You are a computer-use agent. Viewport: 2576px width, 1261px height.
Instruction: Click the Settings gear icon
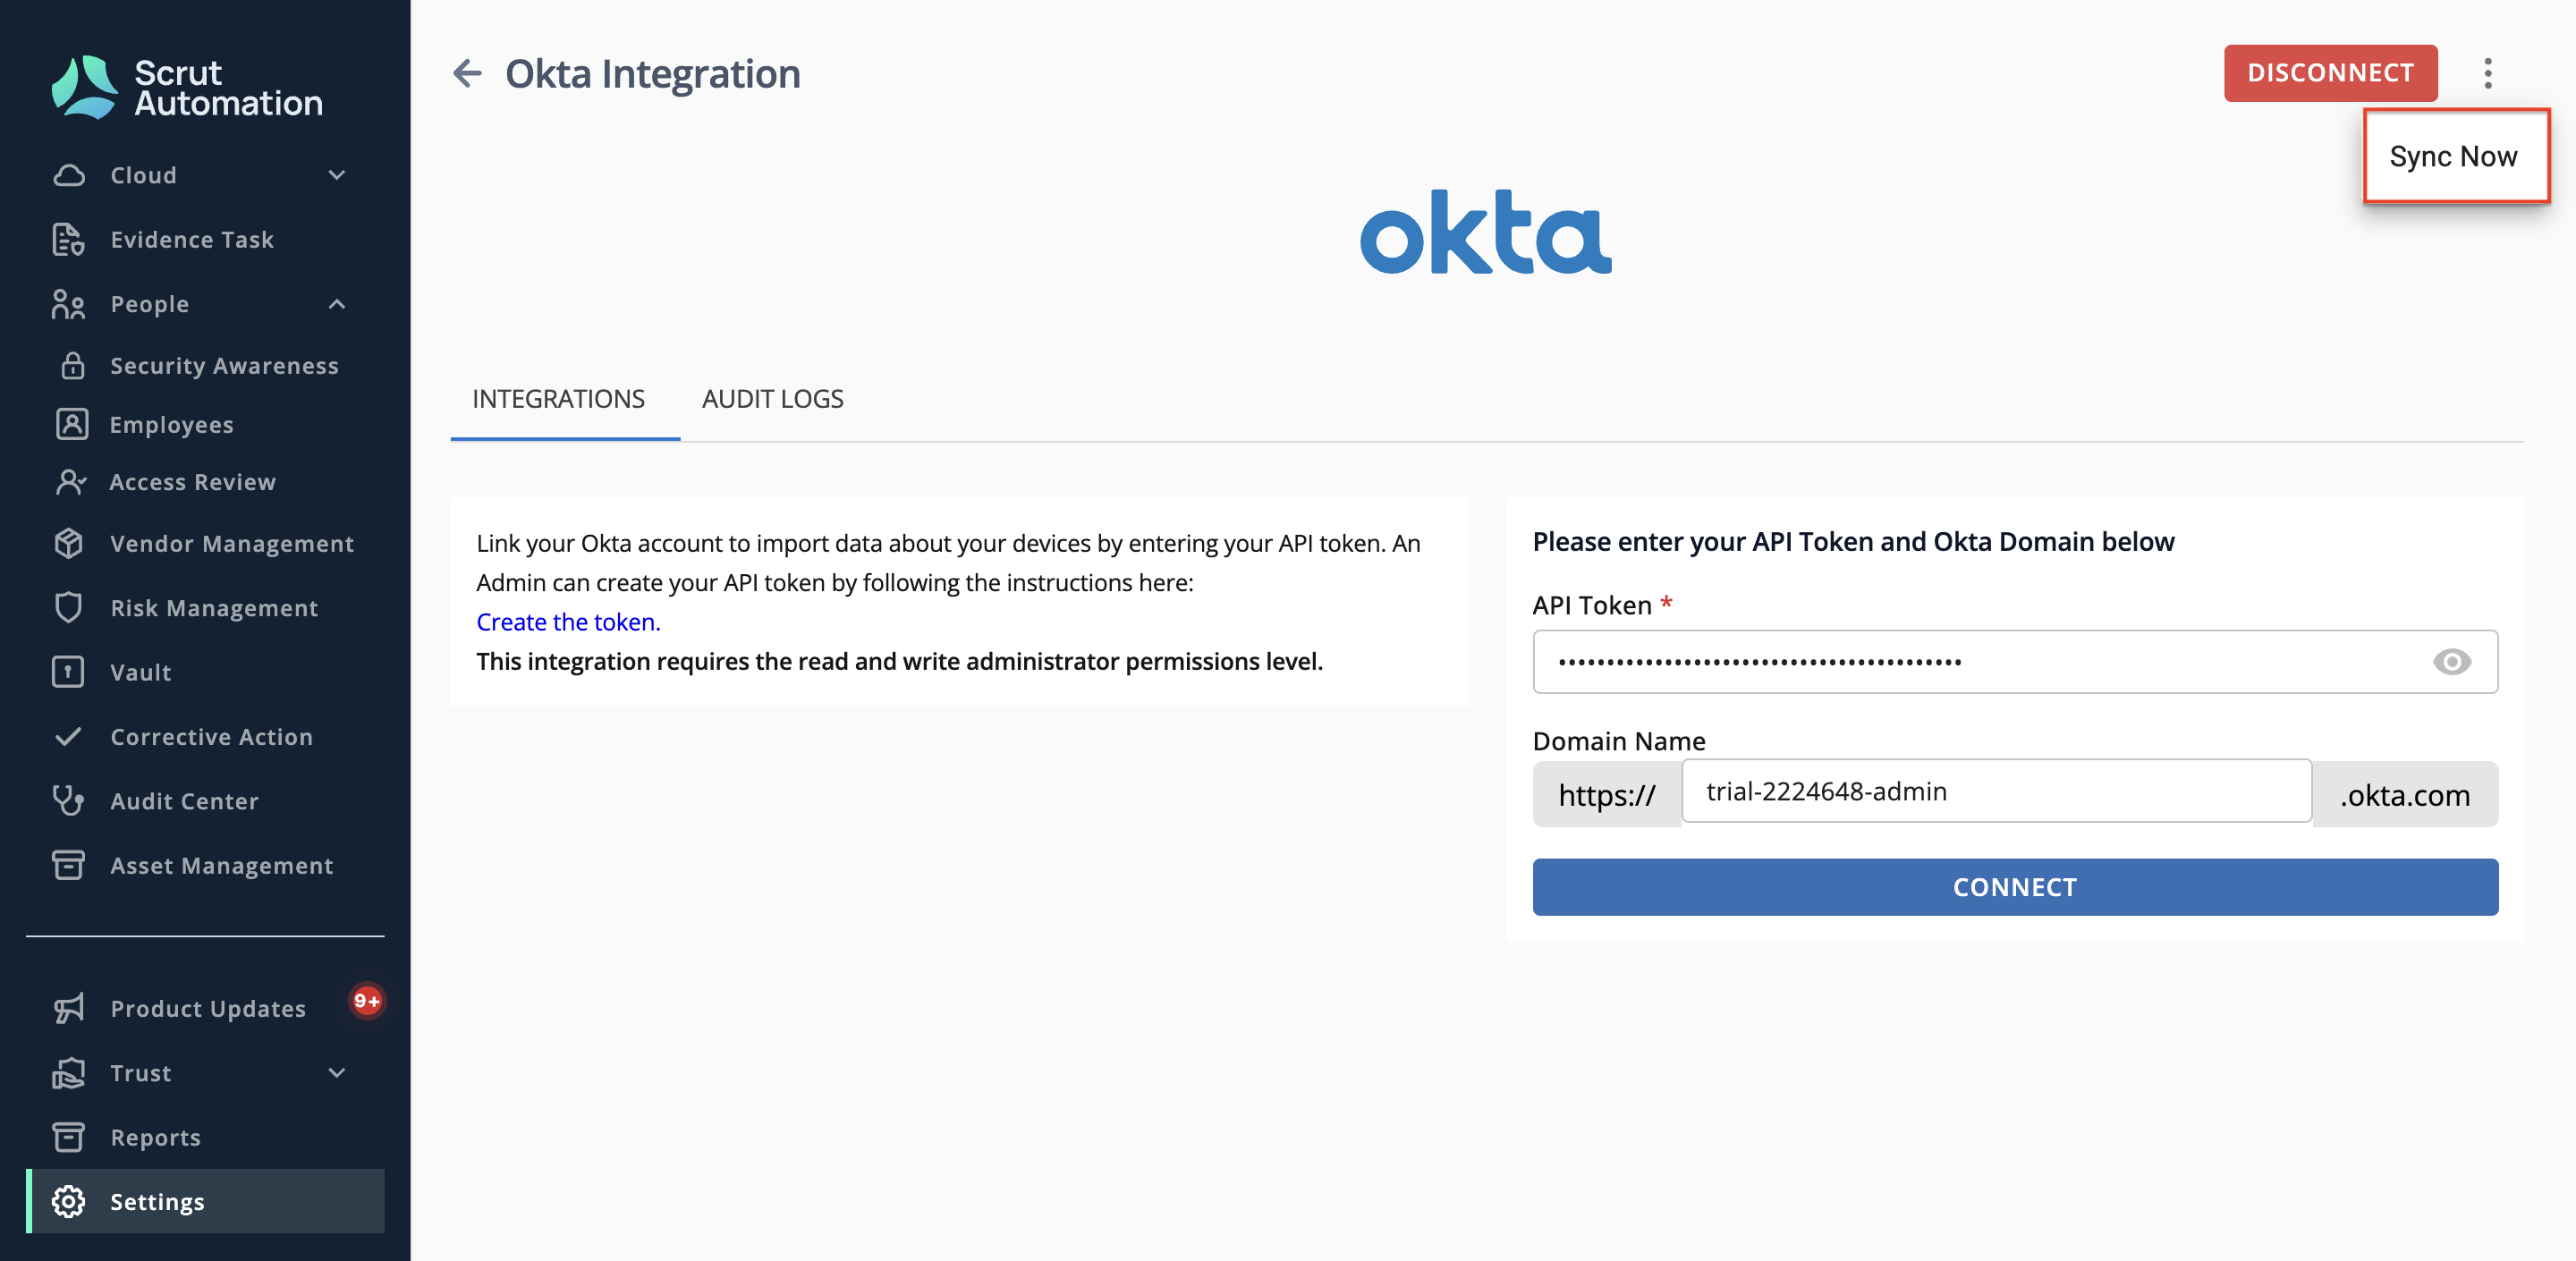68,1201
